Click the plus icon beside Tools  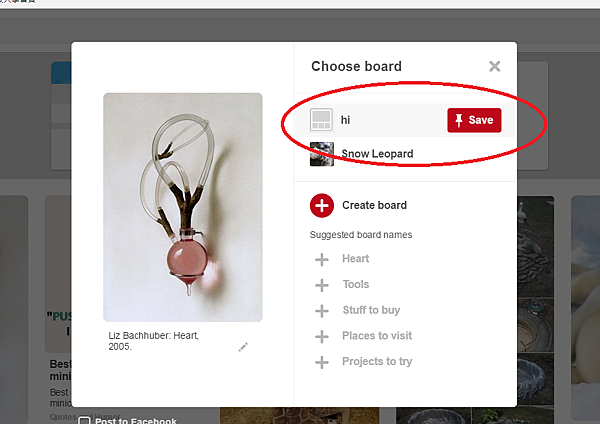pos(322,285)
